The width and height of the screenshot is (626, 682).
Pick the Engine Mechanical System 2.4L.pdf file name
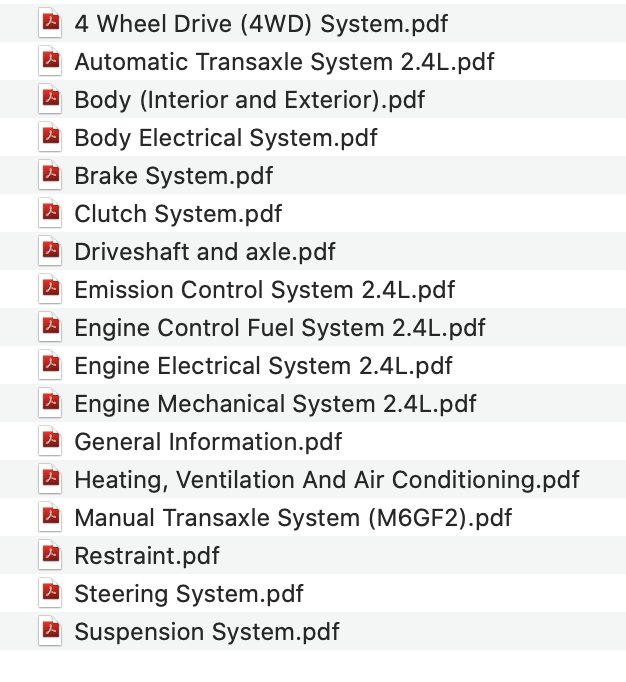[275, 404]
